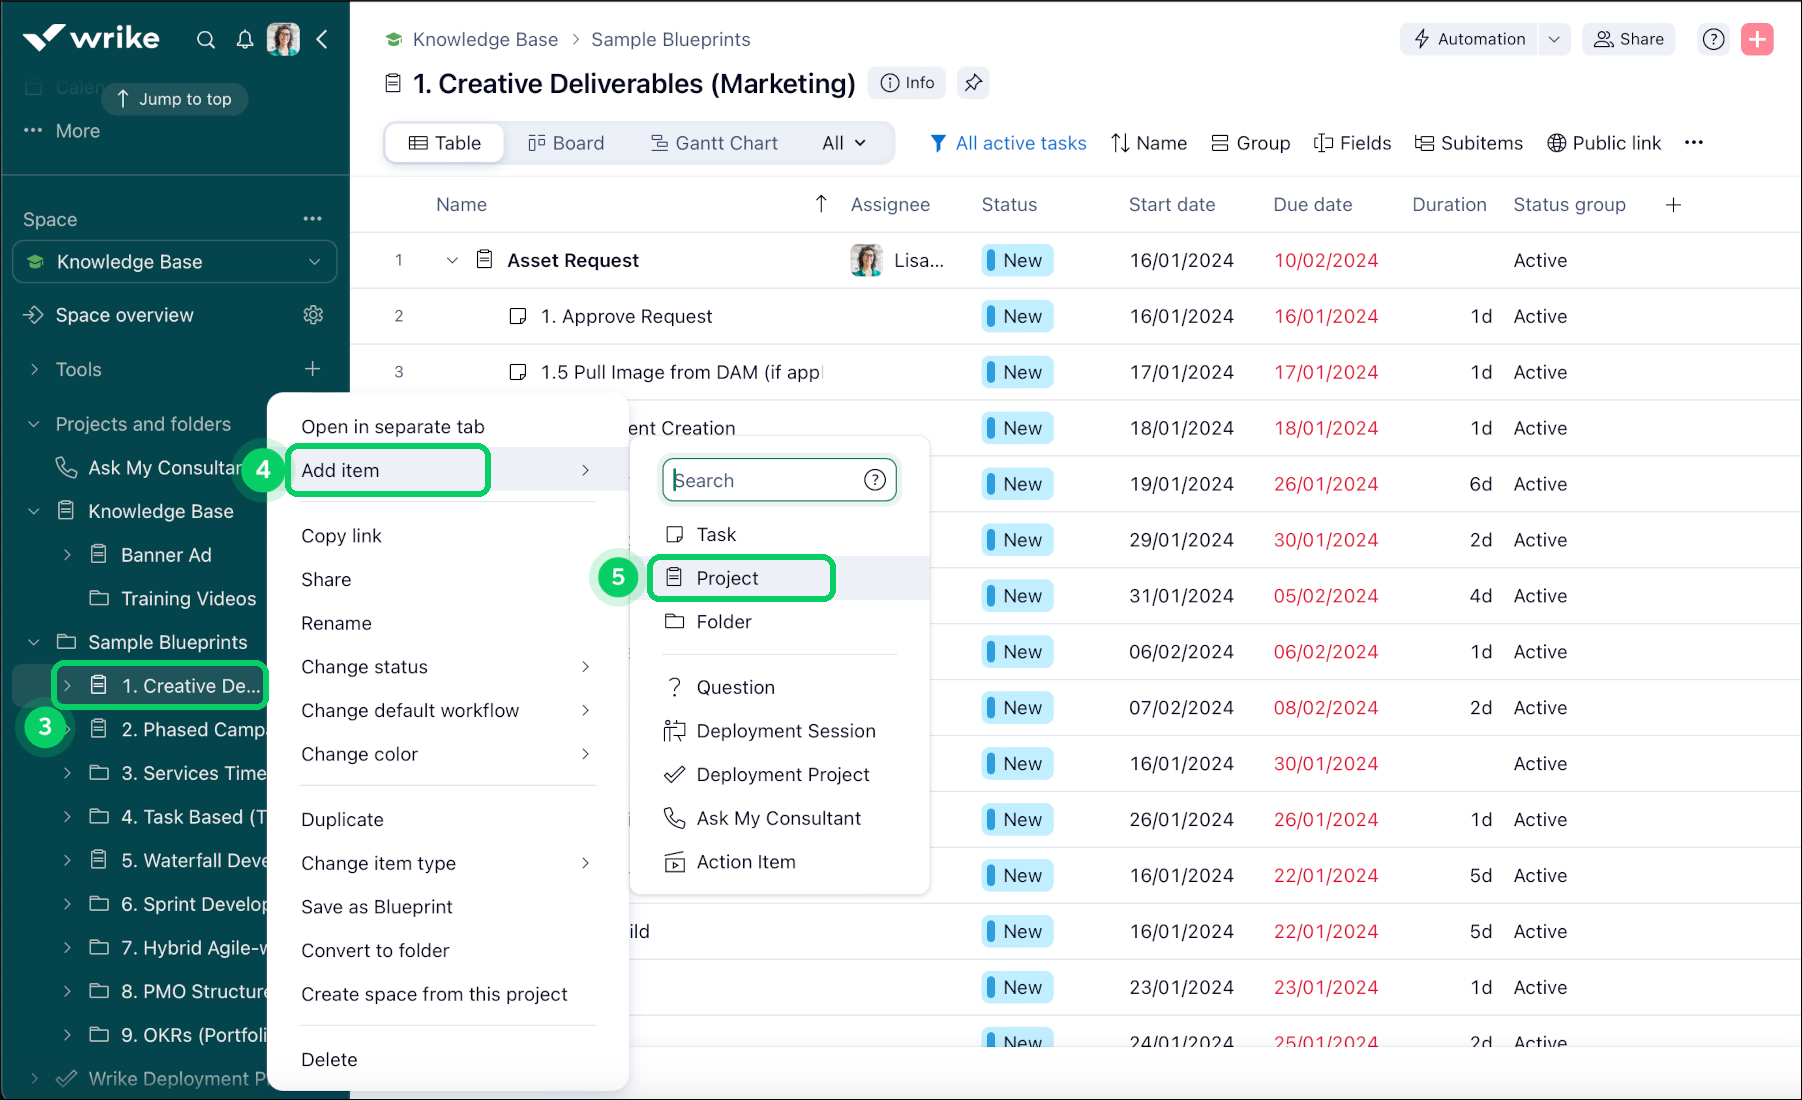Open notifications bell icon
The width and height of the screenshot is (1802, 1100).
click(245, 40)
